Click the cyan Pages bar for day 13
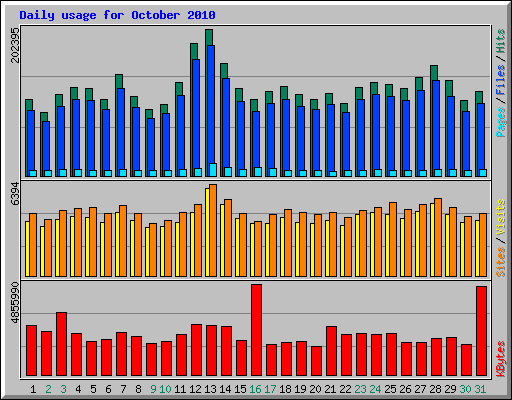 tap(213, 170)
